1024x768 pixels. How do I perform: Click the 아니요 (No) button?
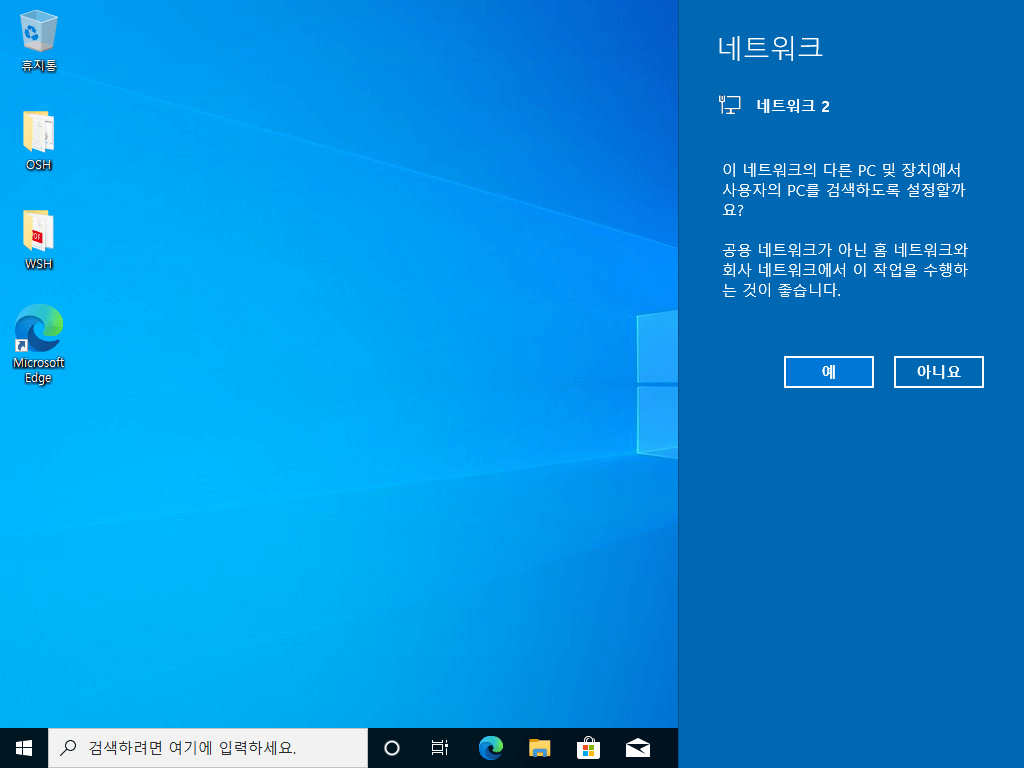938,372
